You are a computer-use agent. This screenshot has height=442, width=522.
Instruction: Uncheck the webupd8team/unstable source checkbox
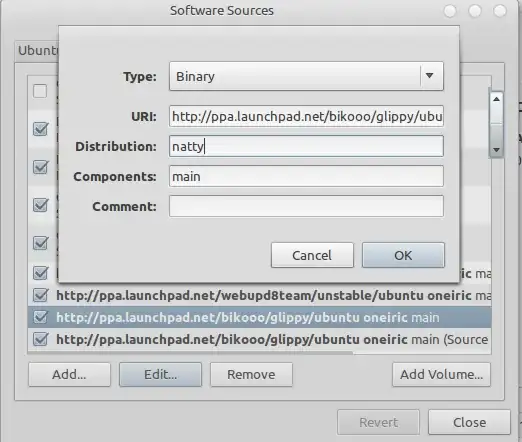(x=41, y=295)
